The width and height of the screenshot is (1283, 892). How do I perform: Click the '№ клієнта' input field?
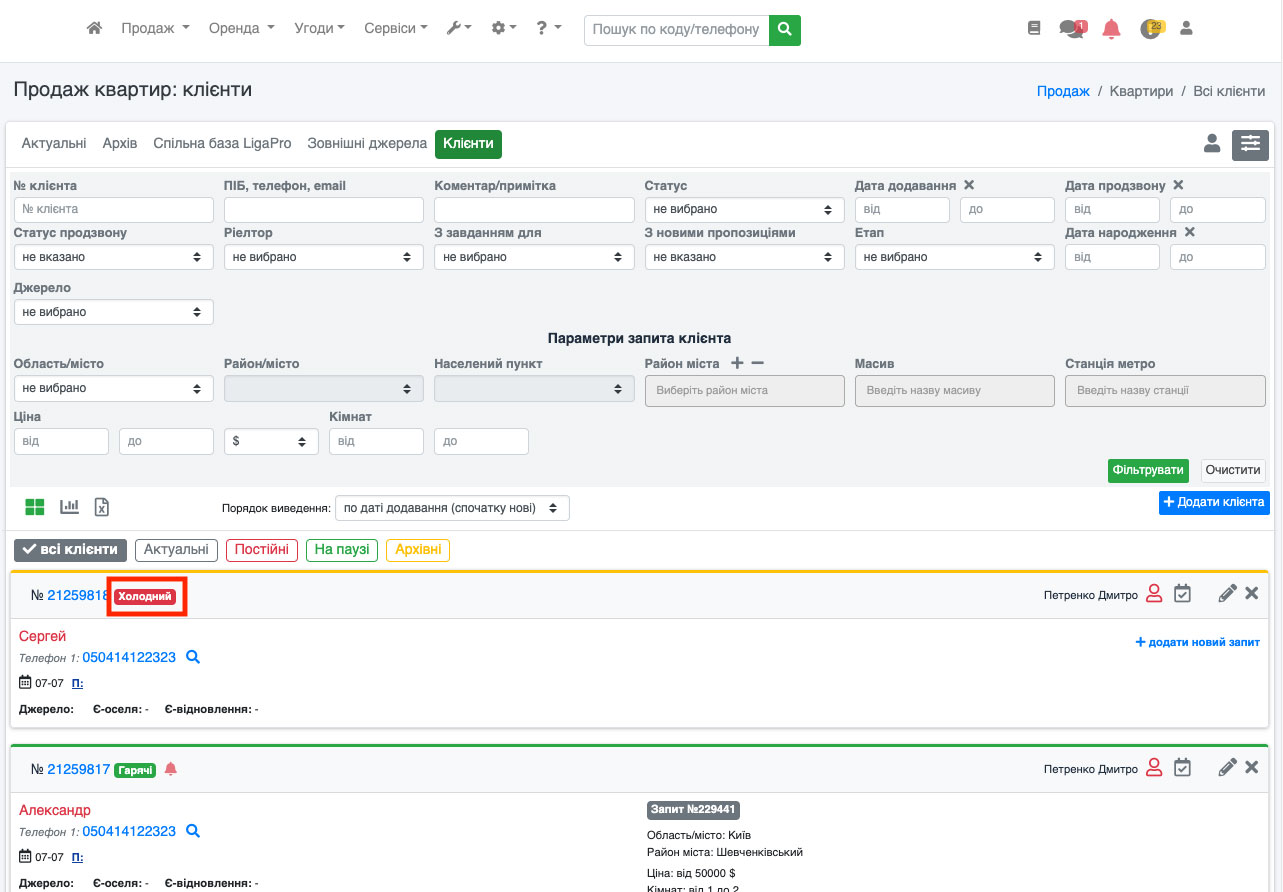(x=114, y=210)
